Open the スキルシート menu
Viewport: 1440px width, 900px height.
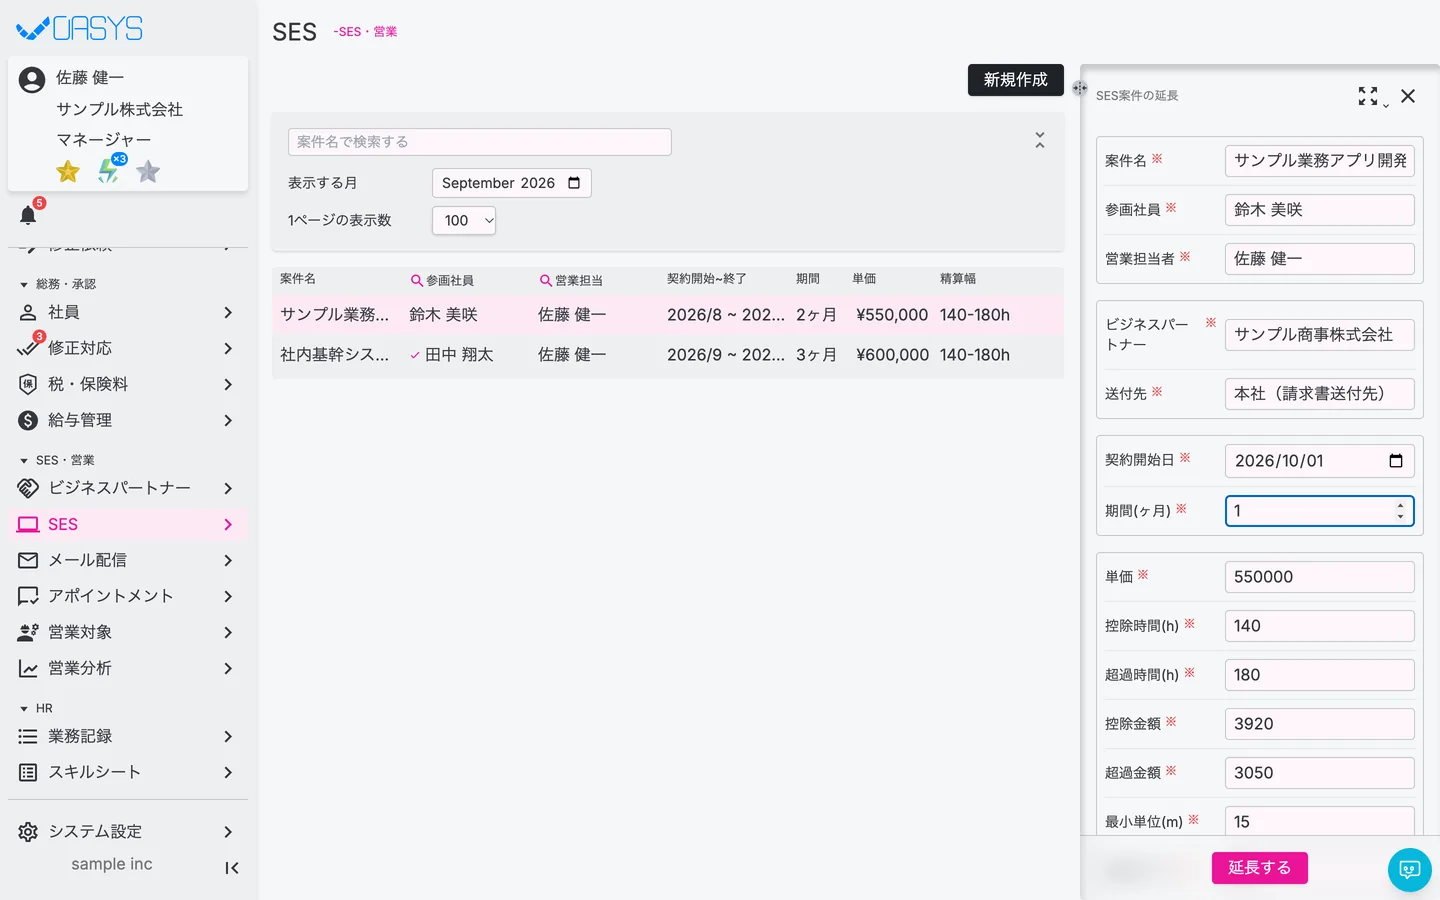(128, 772)
